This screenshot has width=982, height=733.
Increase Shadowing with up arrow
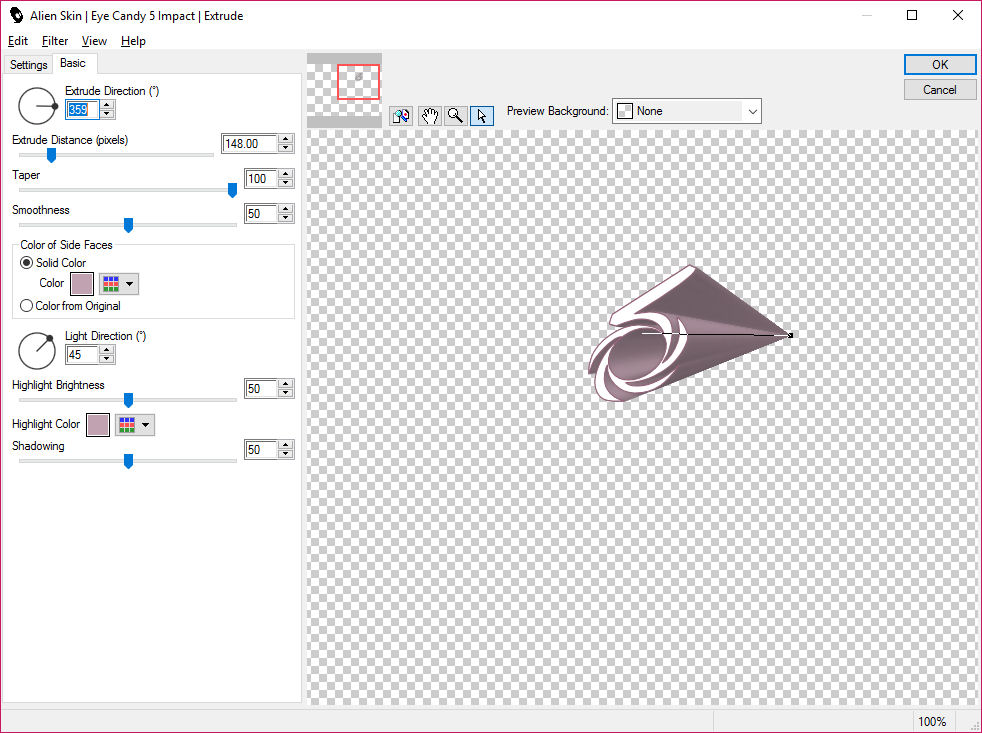point(286,445)
